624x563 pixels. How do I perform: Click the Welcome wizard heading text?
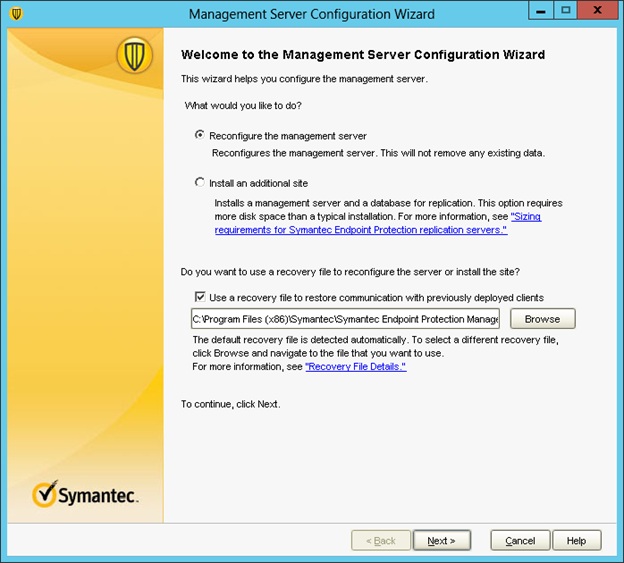362,54
